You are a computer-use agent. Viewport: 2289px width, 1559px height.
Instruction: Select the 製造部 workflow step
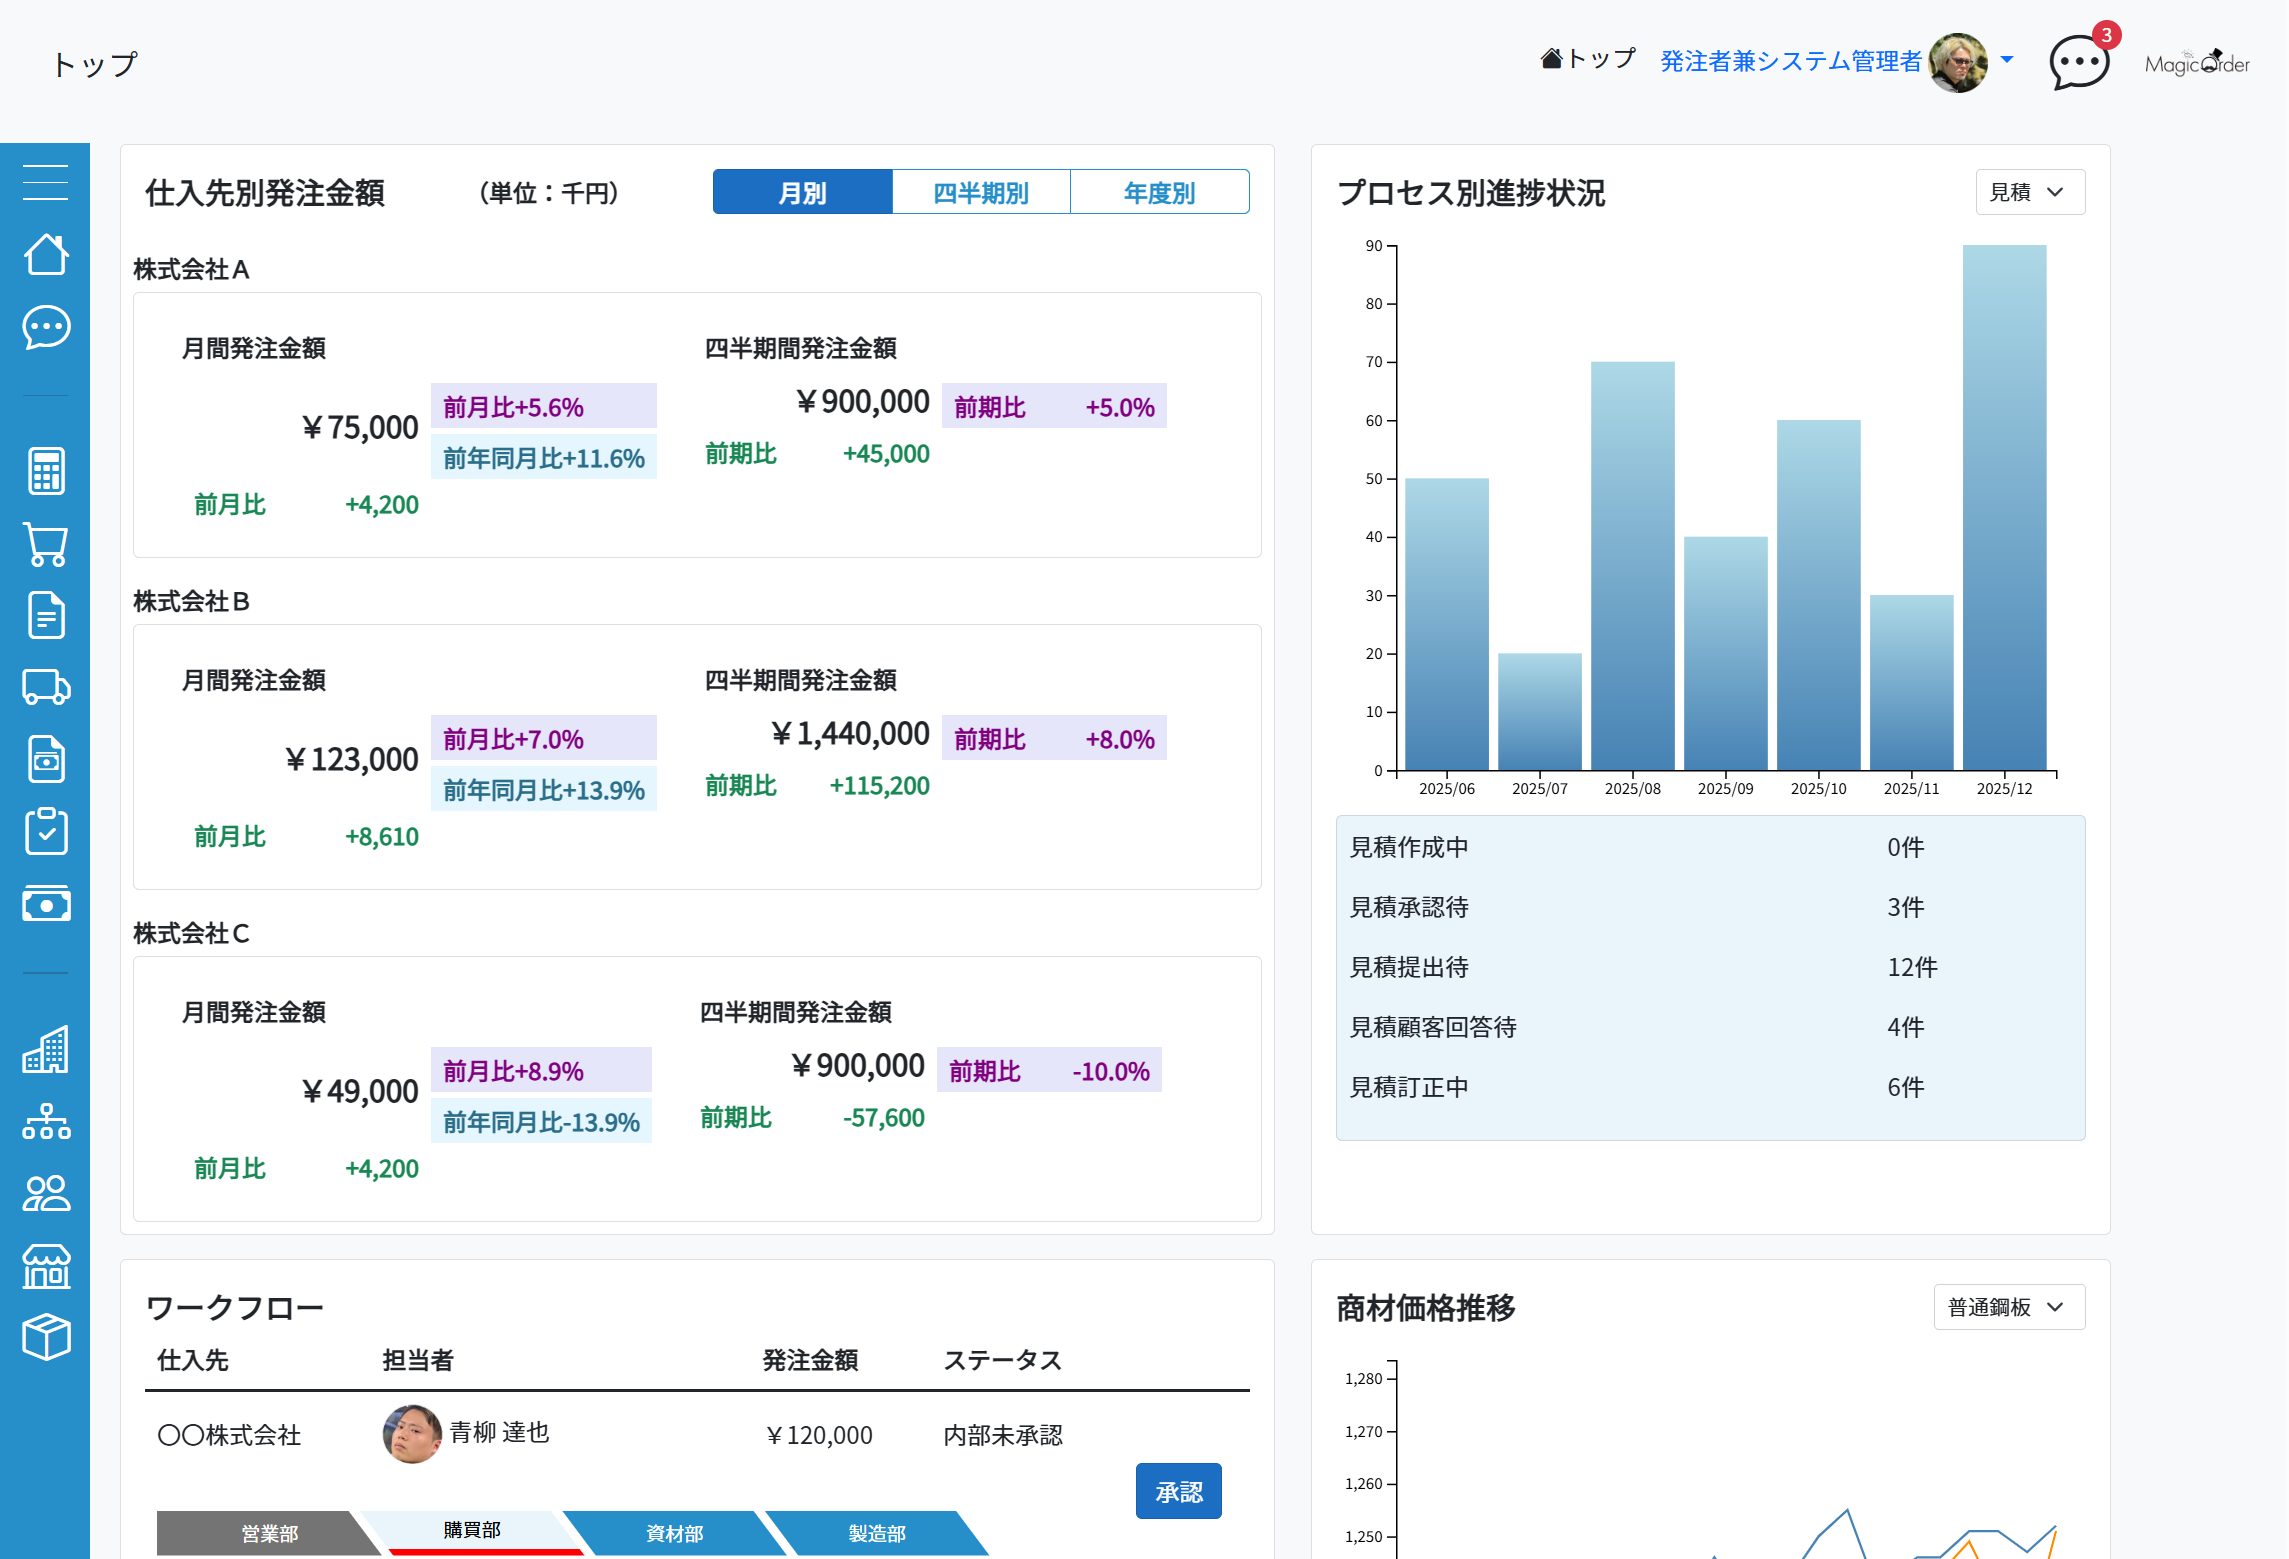tap(877, 1533)
